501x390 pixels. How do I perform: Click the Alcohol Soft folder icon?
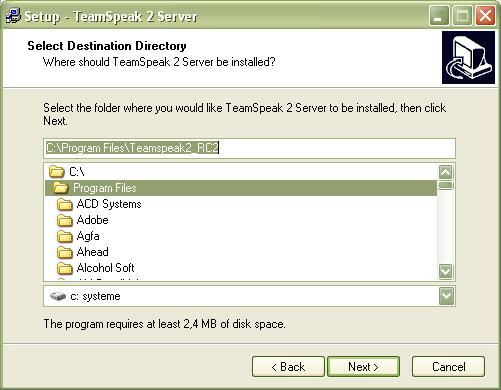tap(65, 268)
